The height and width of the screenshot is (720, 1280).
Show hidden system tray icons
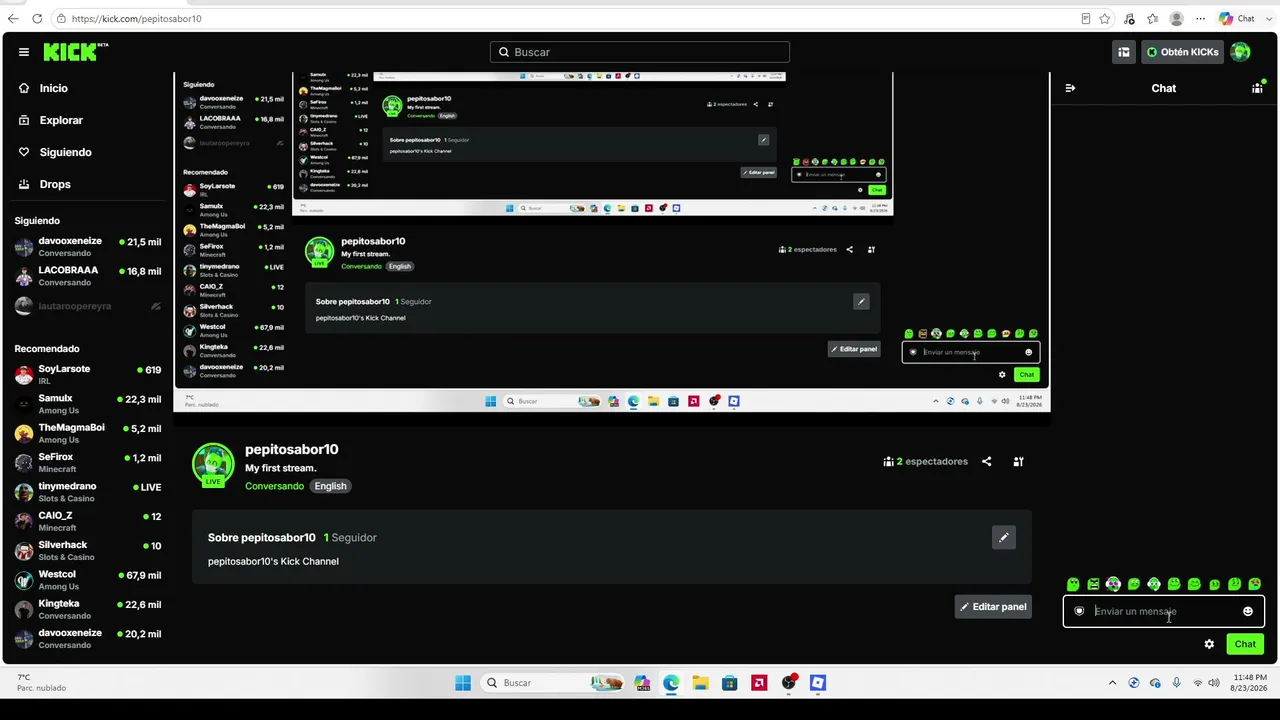pos(1112,683)
